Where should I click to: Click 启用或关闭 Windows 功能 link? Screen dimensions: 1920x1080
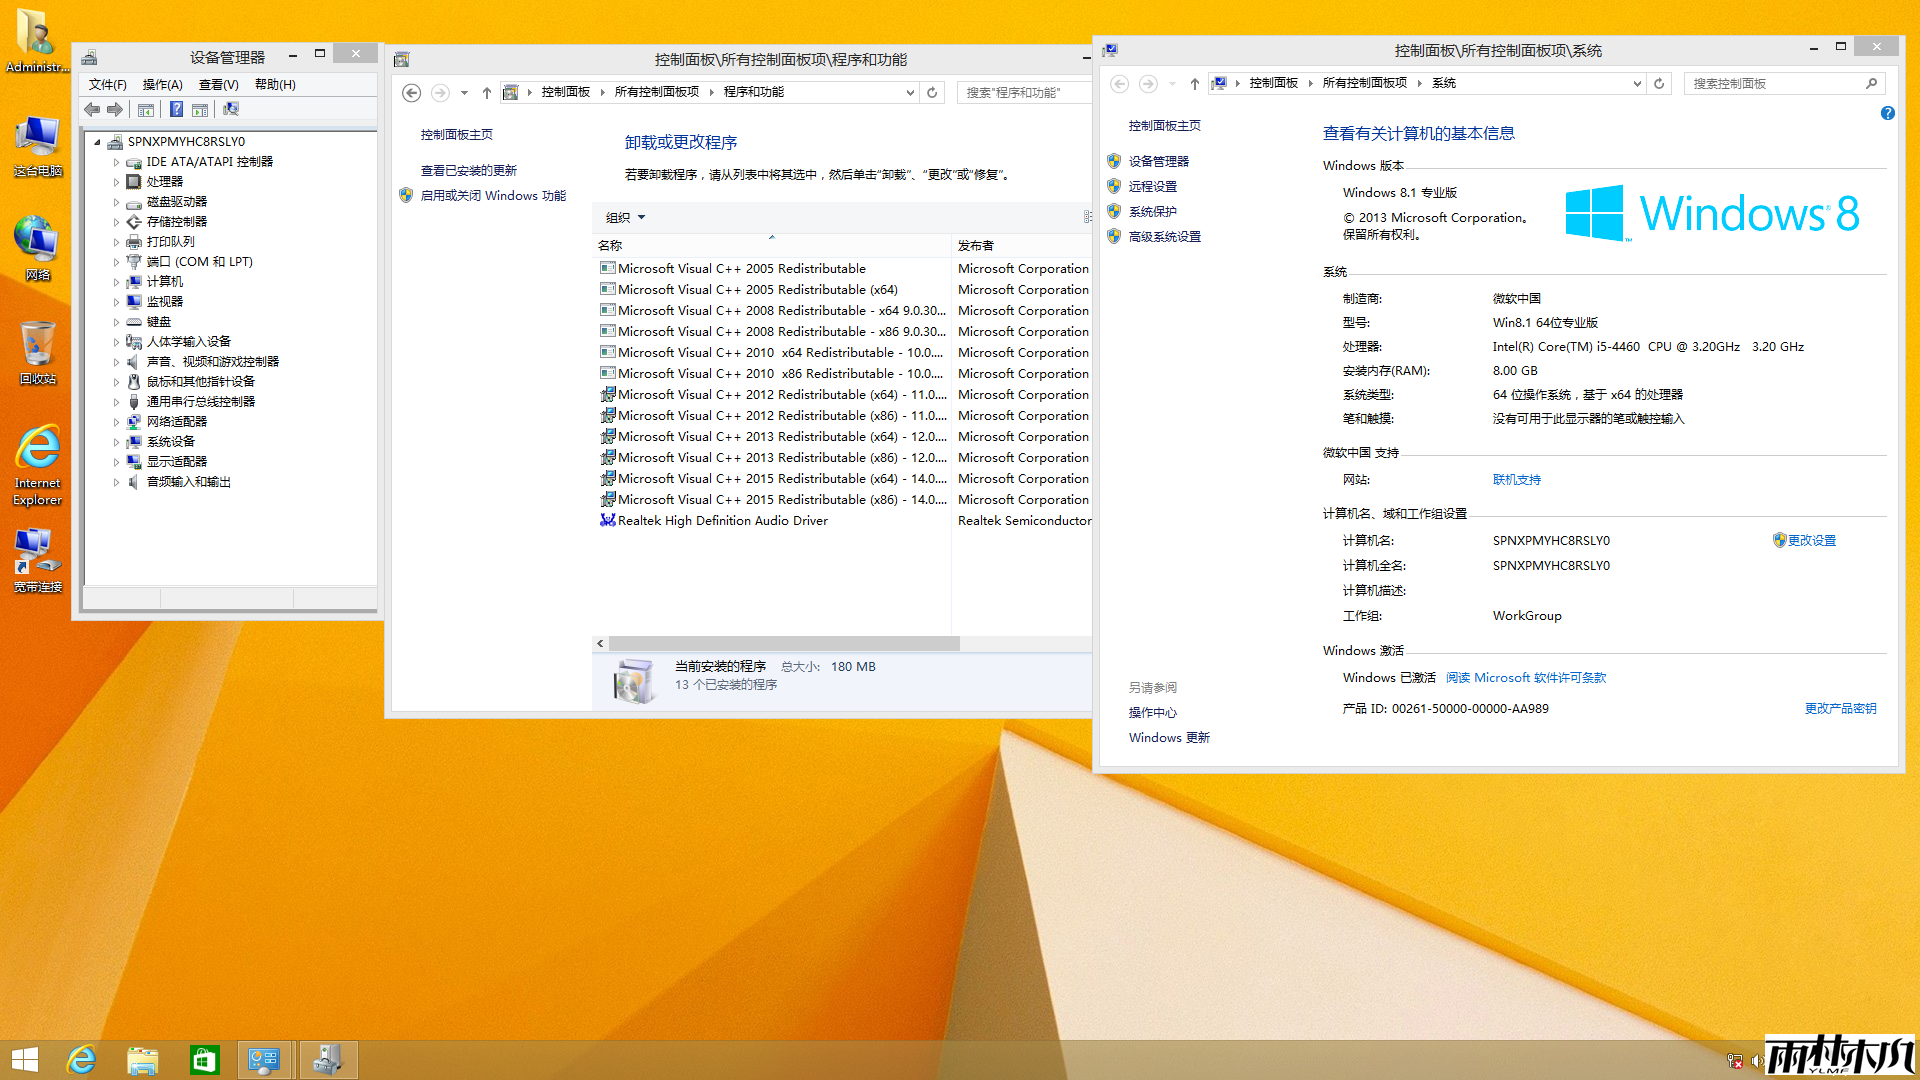coord(493,196)
